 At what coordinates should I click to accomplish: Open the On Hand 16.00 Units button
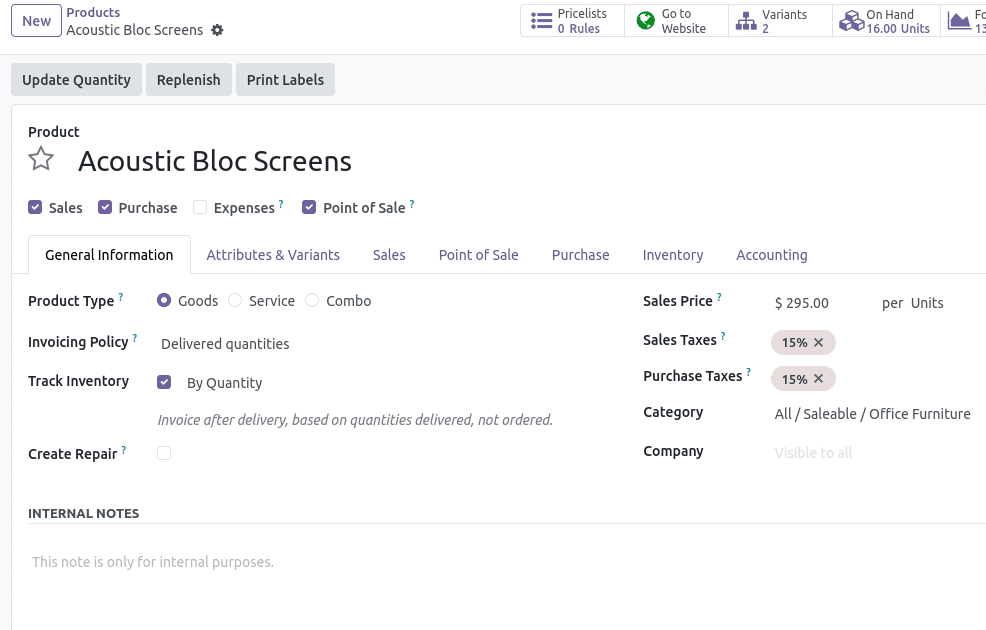(x=886, y=21)
